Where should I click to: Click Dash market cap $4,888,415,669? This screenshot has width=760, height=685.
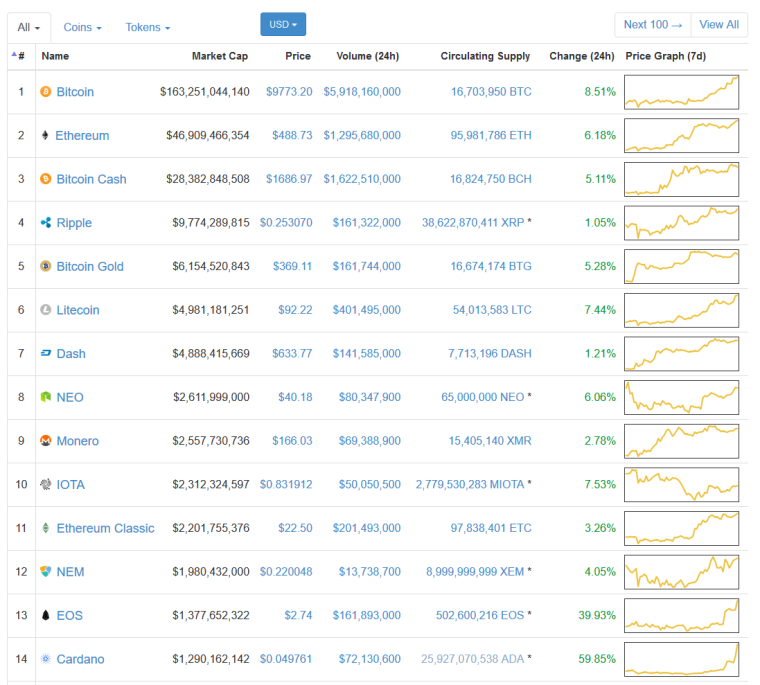[211, 353]
